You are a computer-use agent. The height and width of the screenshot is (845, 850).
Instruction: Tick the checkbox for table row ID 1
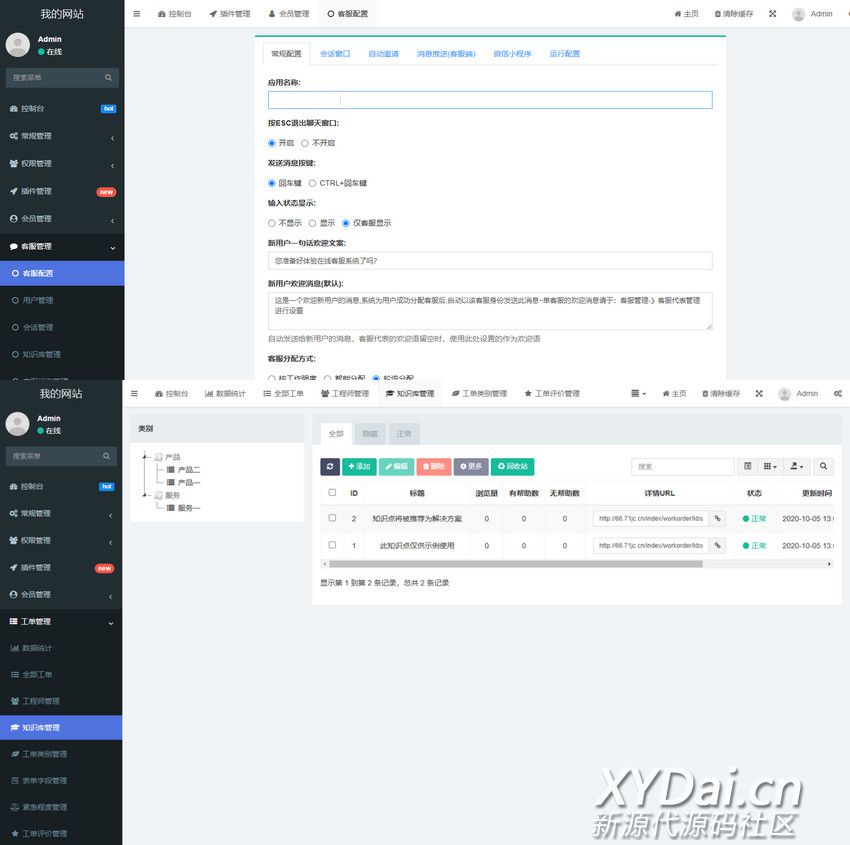click(x=332, y=546)
